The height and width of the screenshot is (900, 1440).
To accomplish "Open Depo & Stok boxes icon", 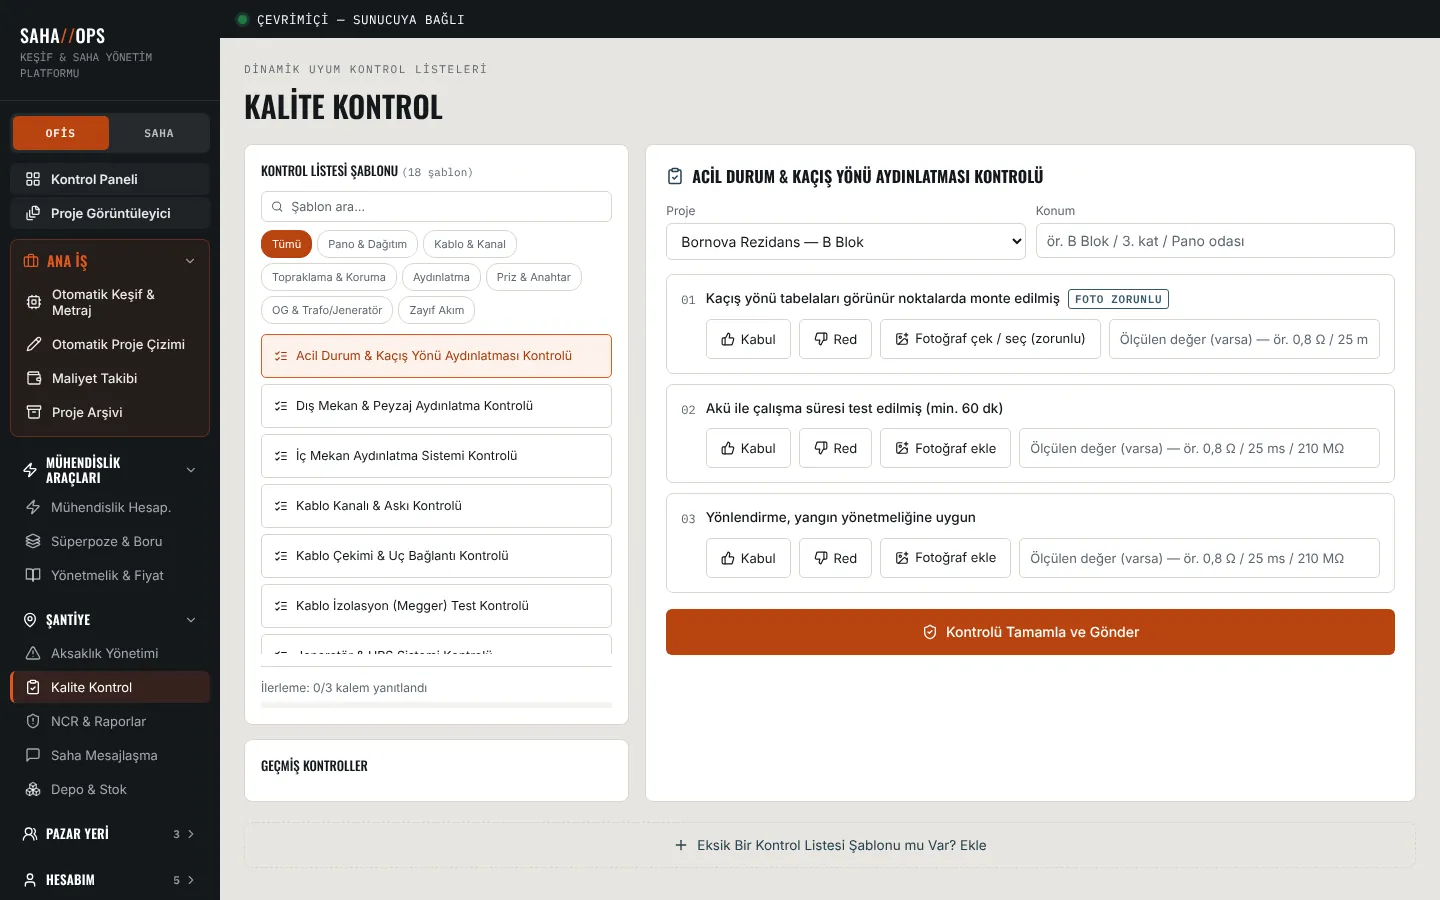I will point(33,789).
